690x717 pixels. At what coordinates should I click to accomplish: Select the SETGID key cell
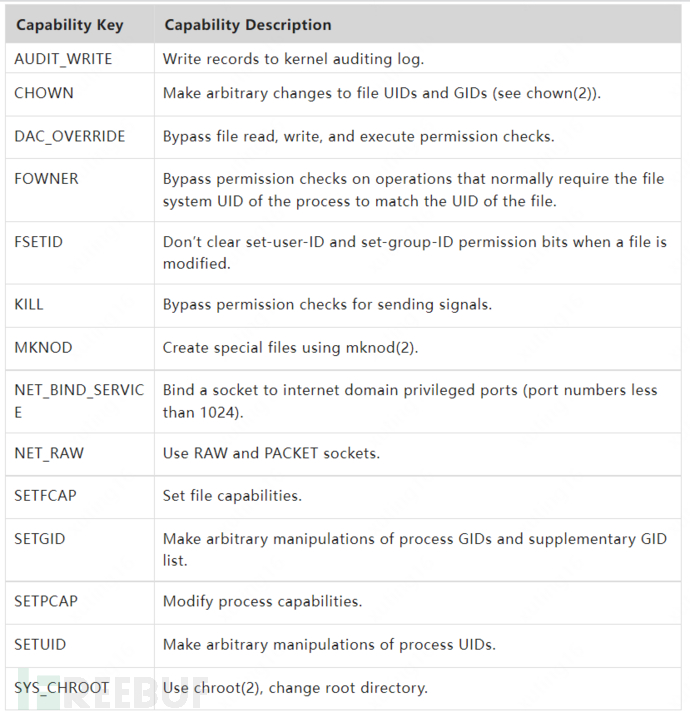[40, 539]
